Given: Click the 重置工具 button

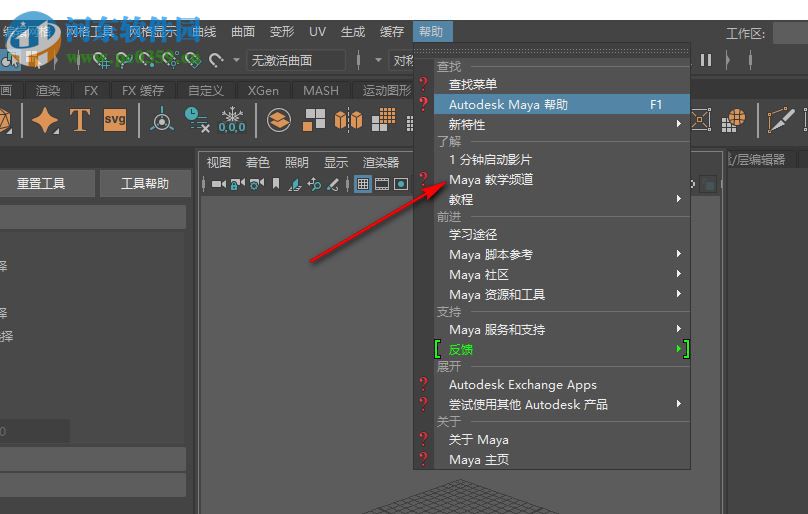Looking at the screenshot, I should (x=41, y=184).
